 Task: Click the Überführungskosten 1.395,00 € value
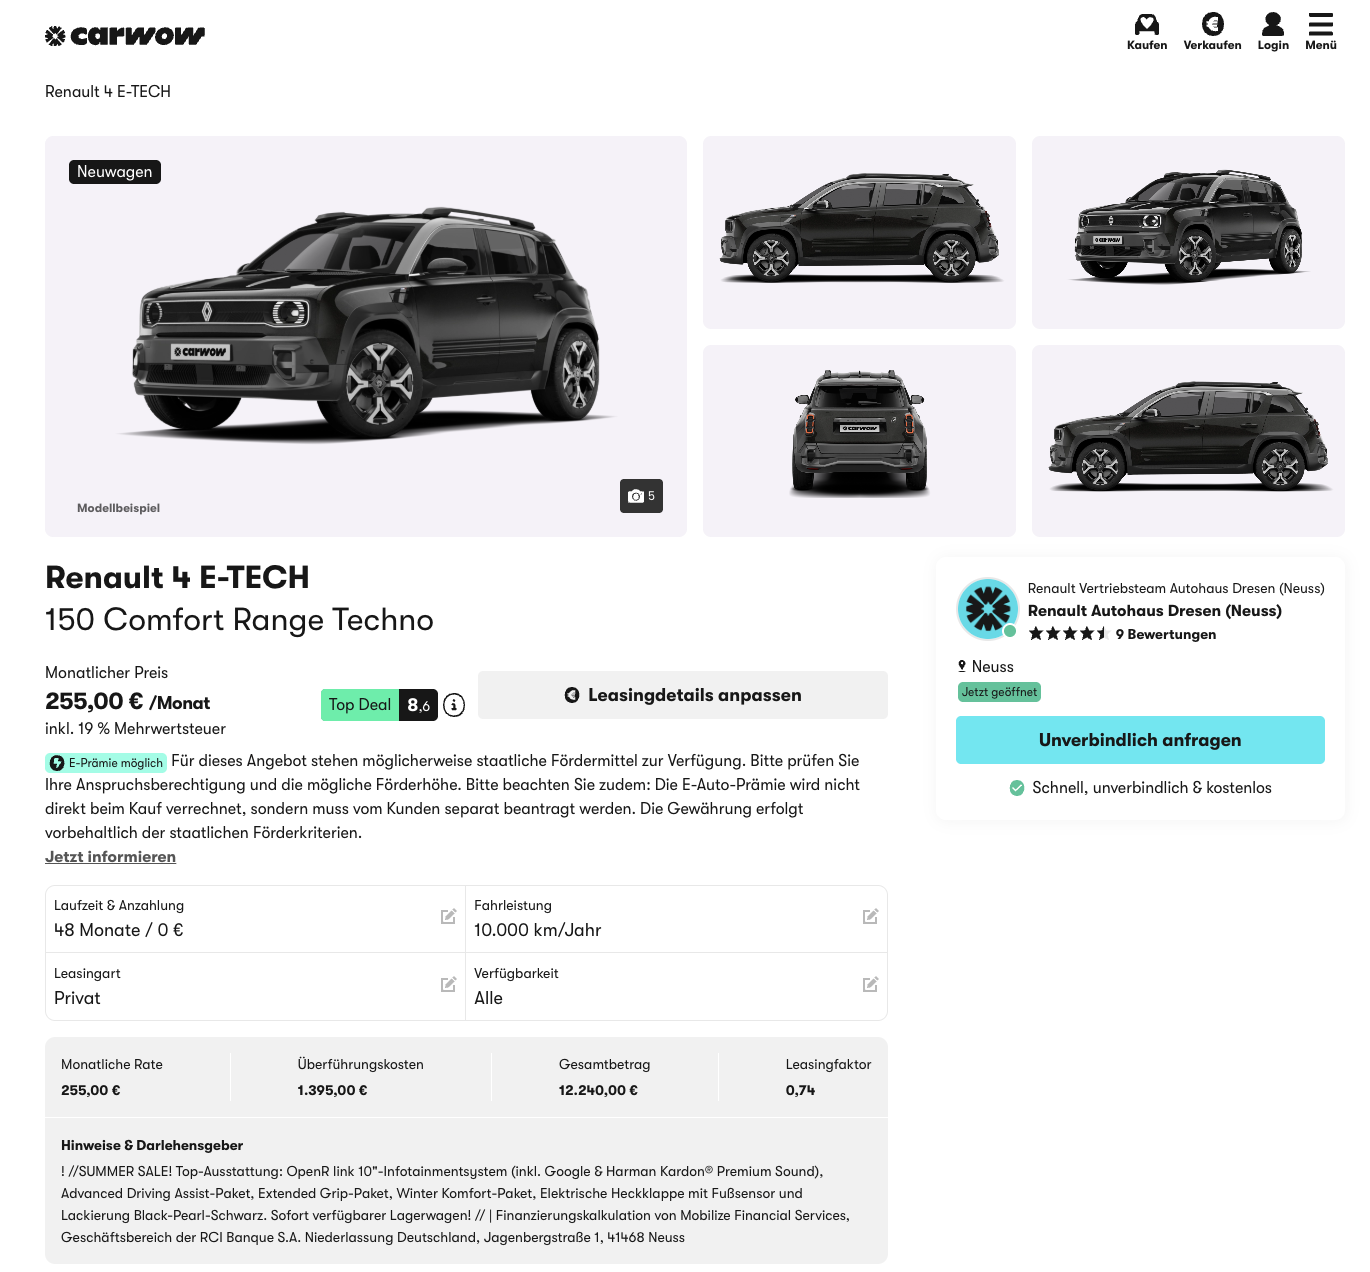pyautogui.click(x=332, y=1090)
